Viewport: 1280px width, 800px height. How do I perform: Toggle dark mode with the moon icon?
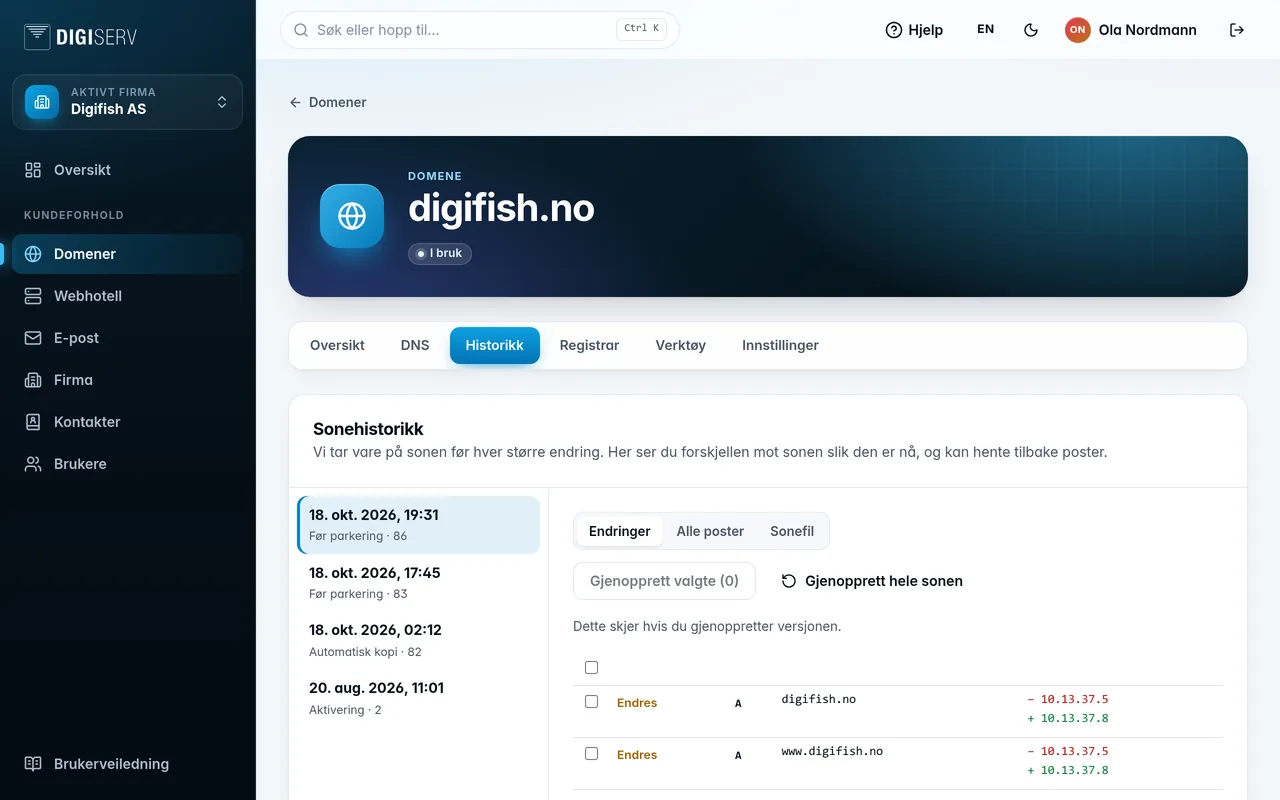[x=1031, y=30]
